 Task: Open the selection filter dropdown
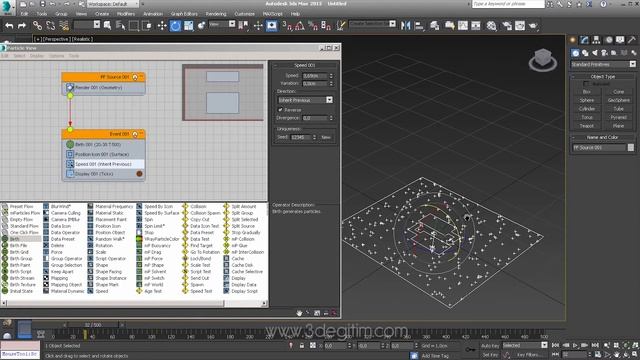pyautogui.click(x=87, y=24)
